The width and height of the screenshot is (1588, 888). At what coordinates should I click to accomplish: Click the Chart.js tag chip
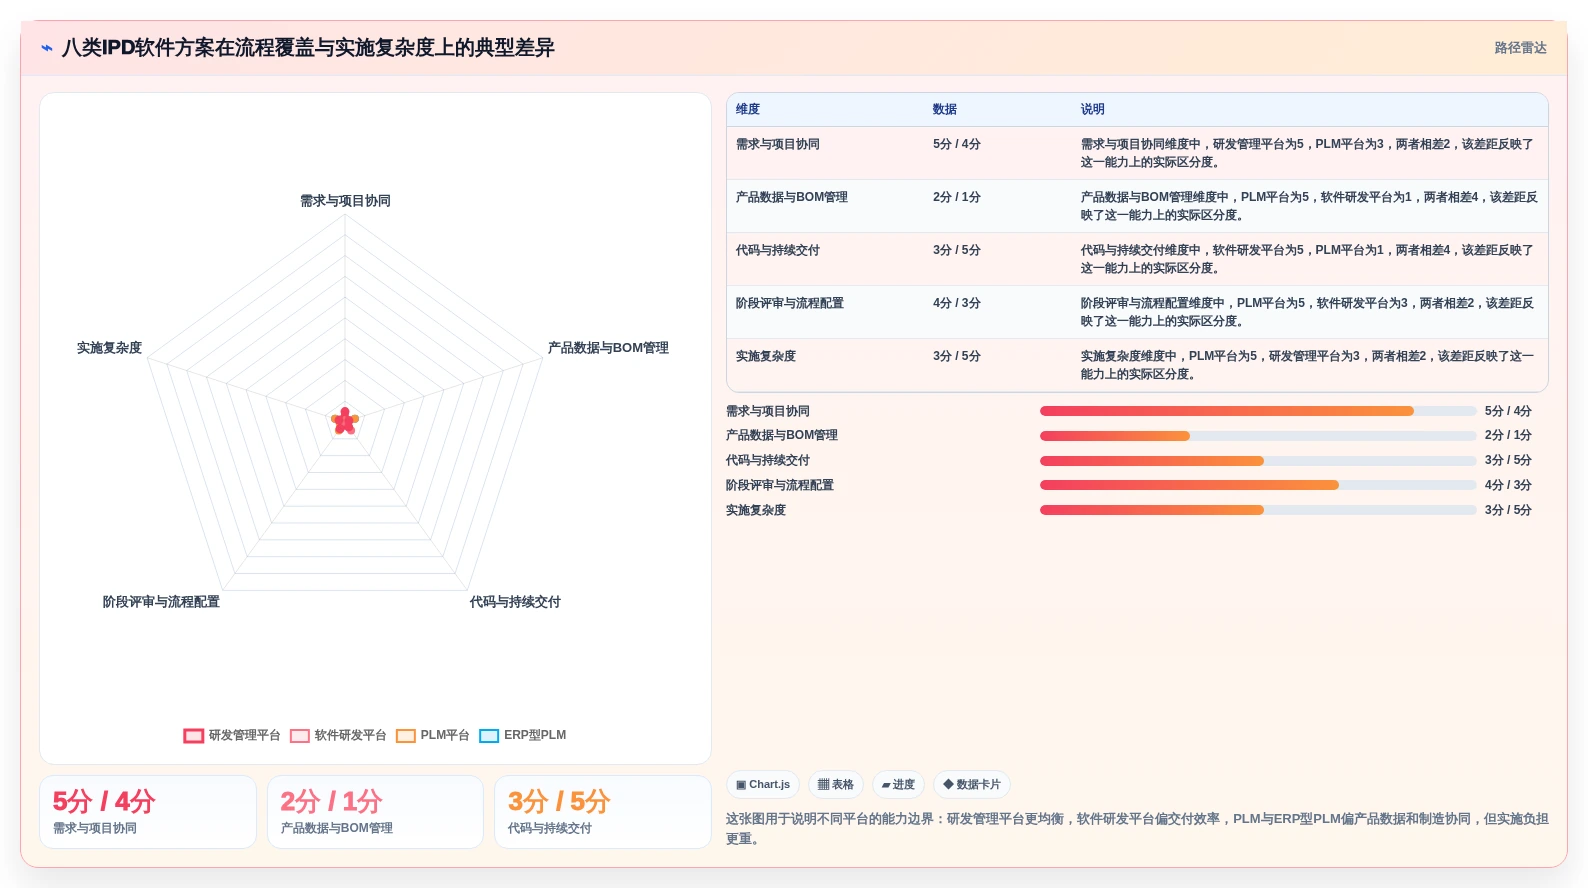763,785
